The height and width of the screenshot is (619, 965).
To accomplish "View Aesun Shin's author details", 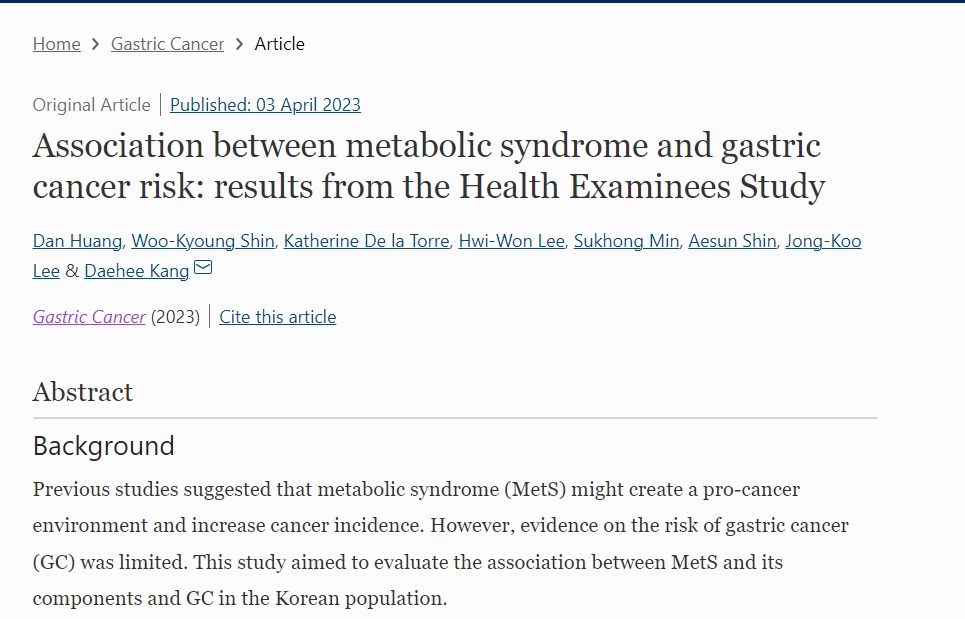I will point(732,240).
